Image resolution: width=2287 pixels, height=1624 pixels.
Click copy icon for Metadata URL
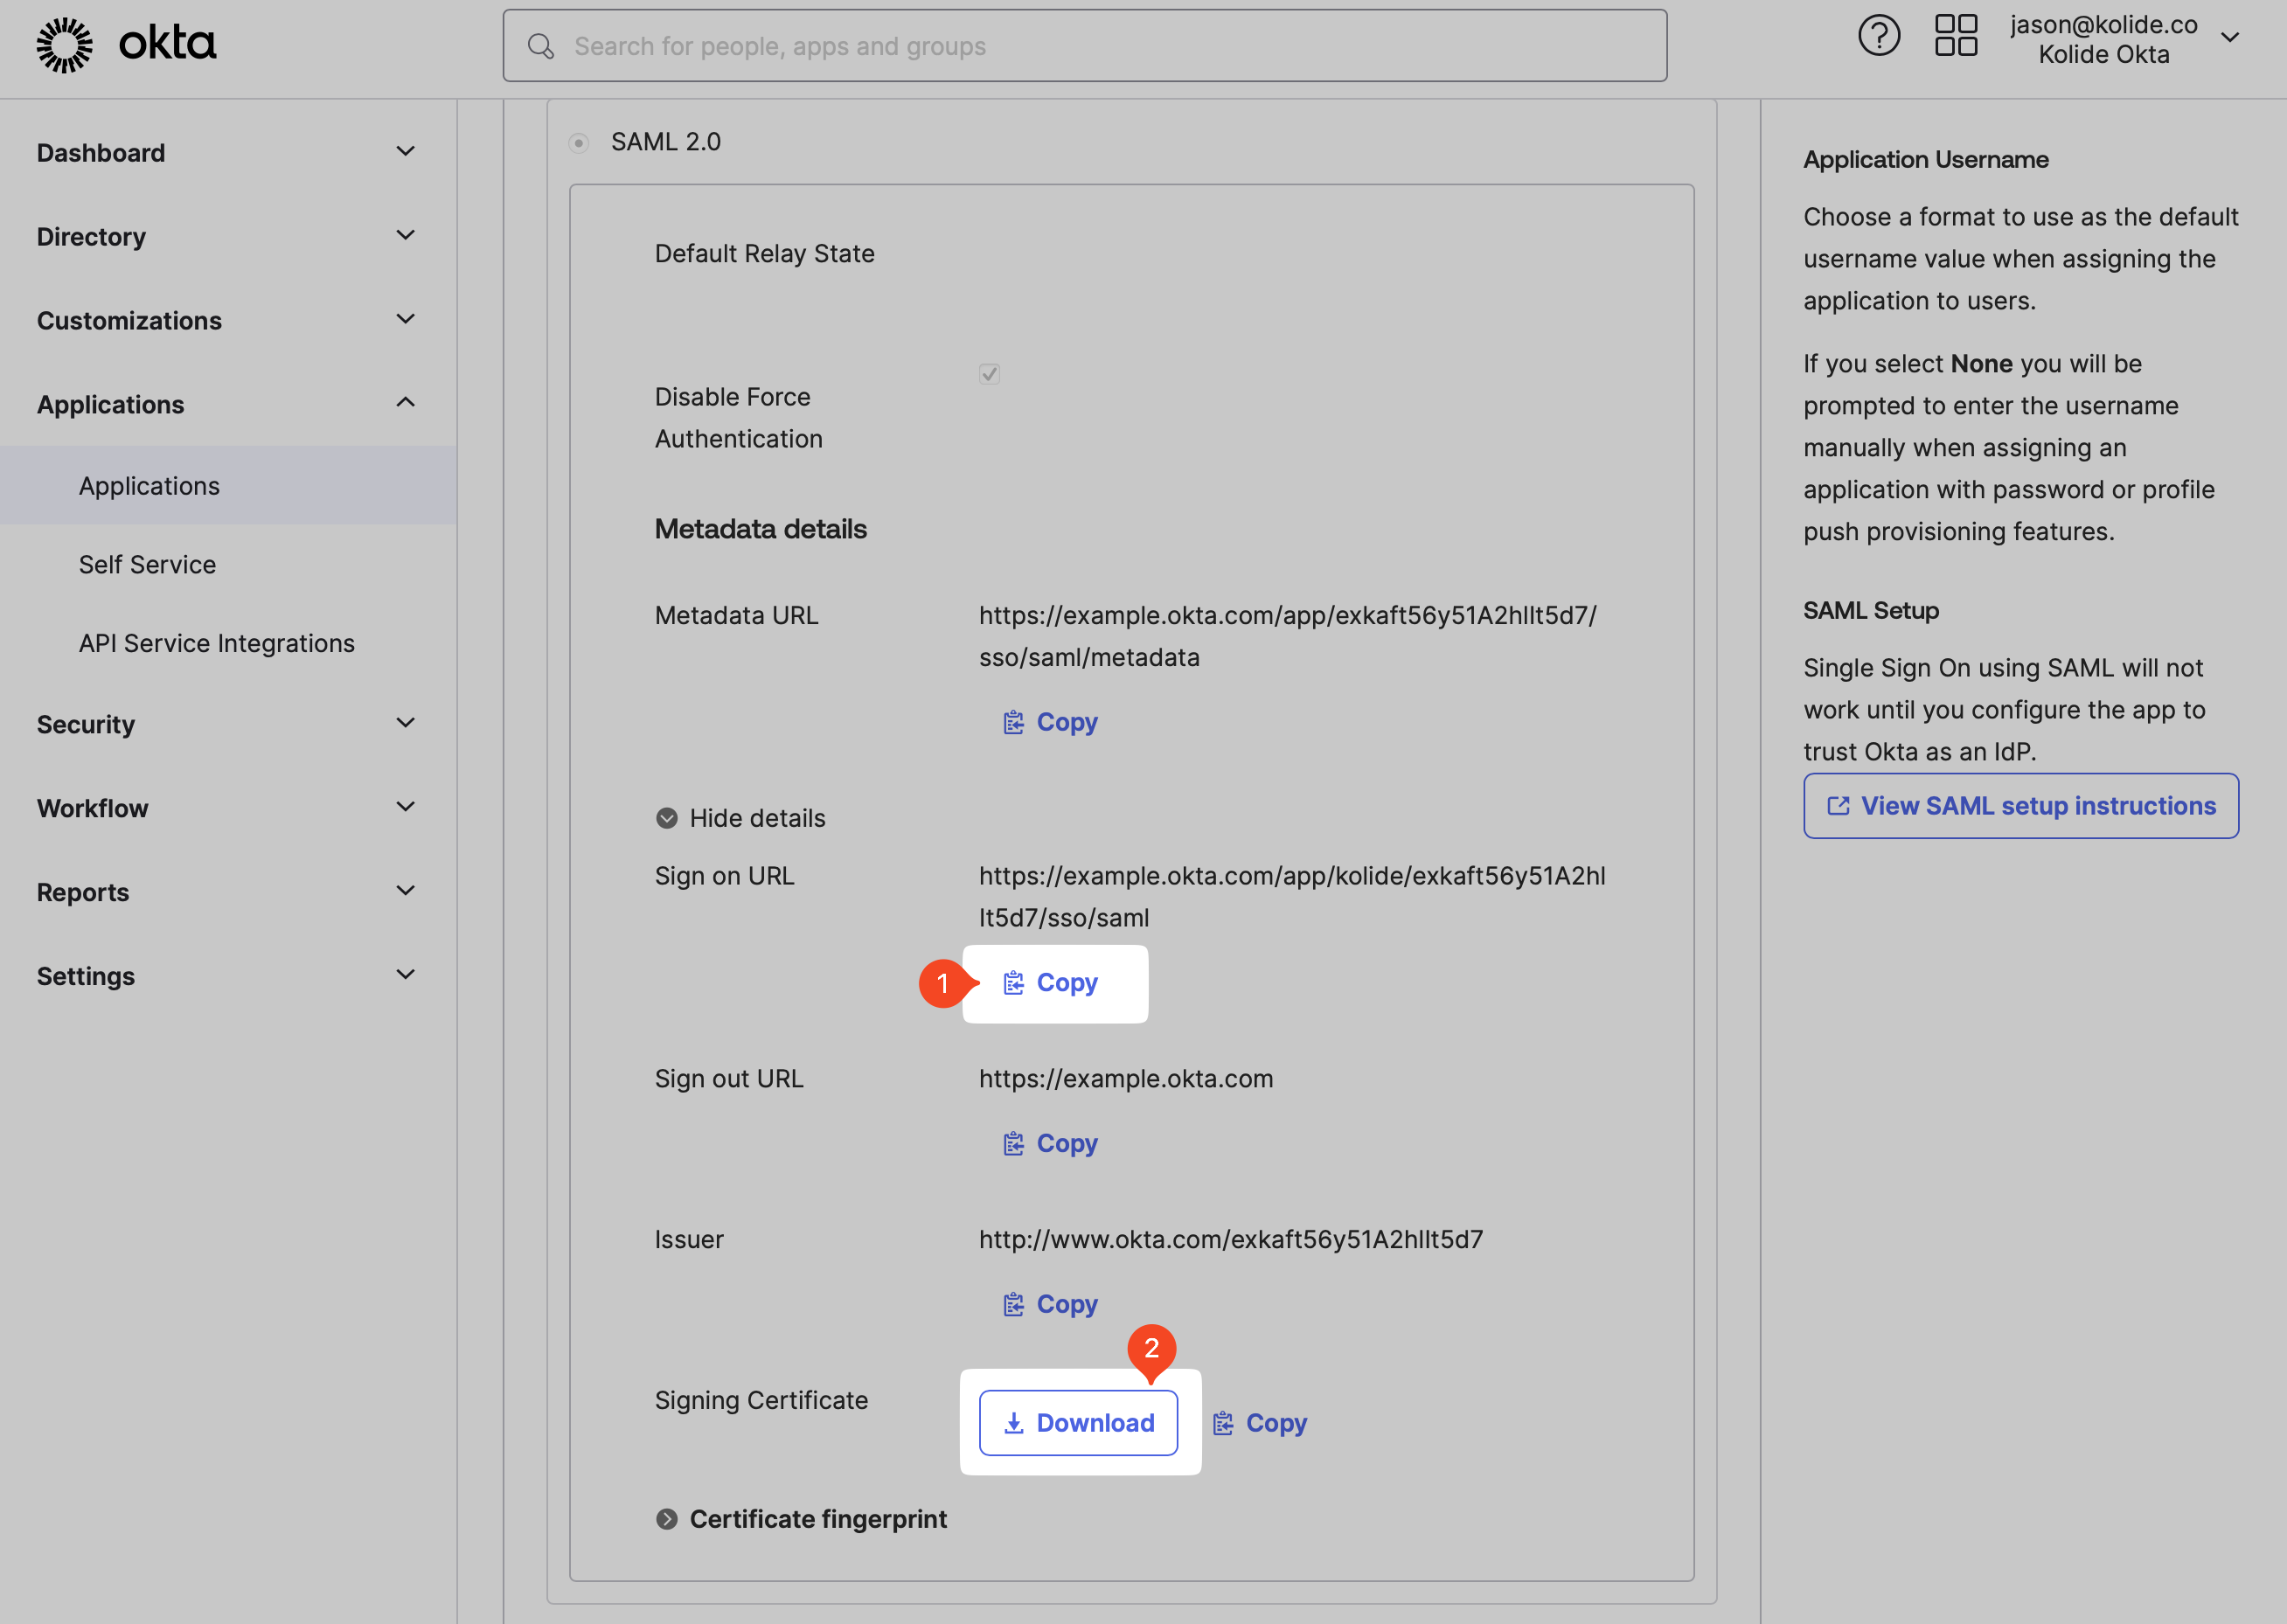coord(1014,722)
